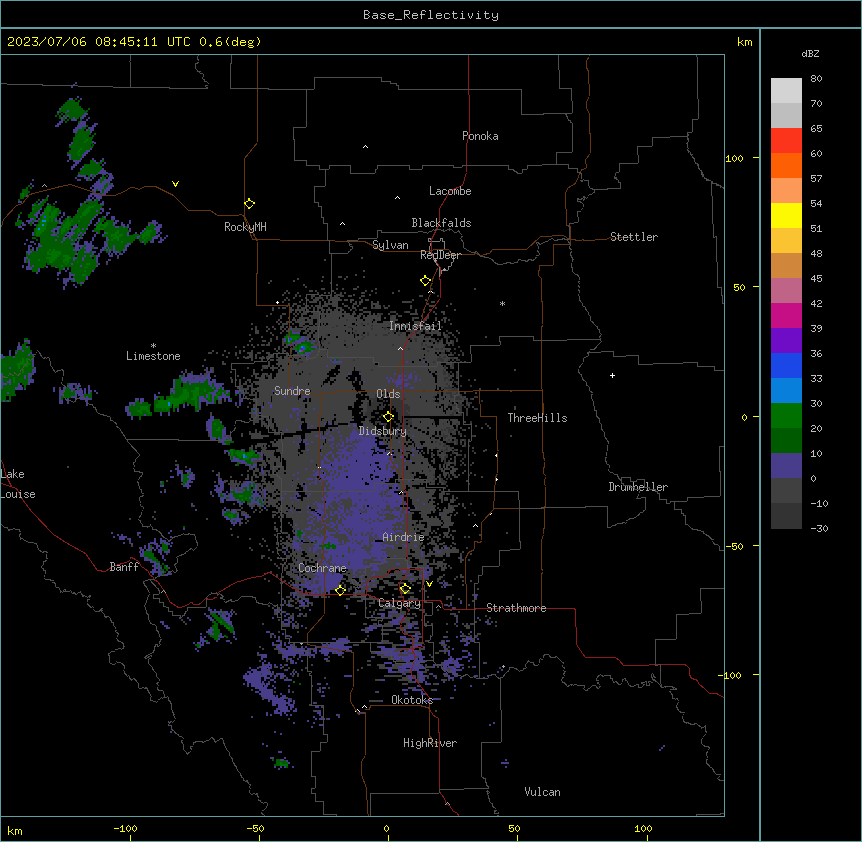Screen dimensions: 862x842
Task: Click the yellow station marker south of RedDeer
Action: [425, 280]
